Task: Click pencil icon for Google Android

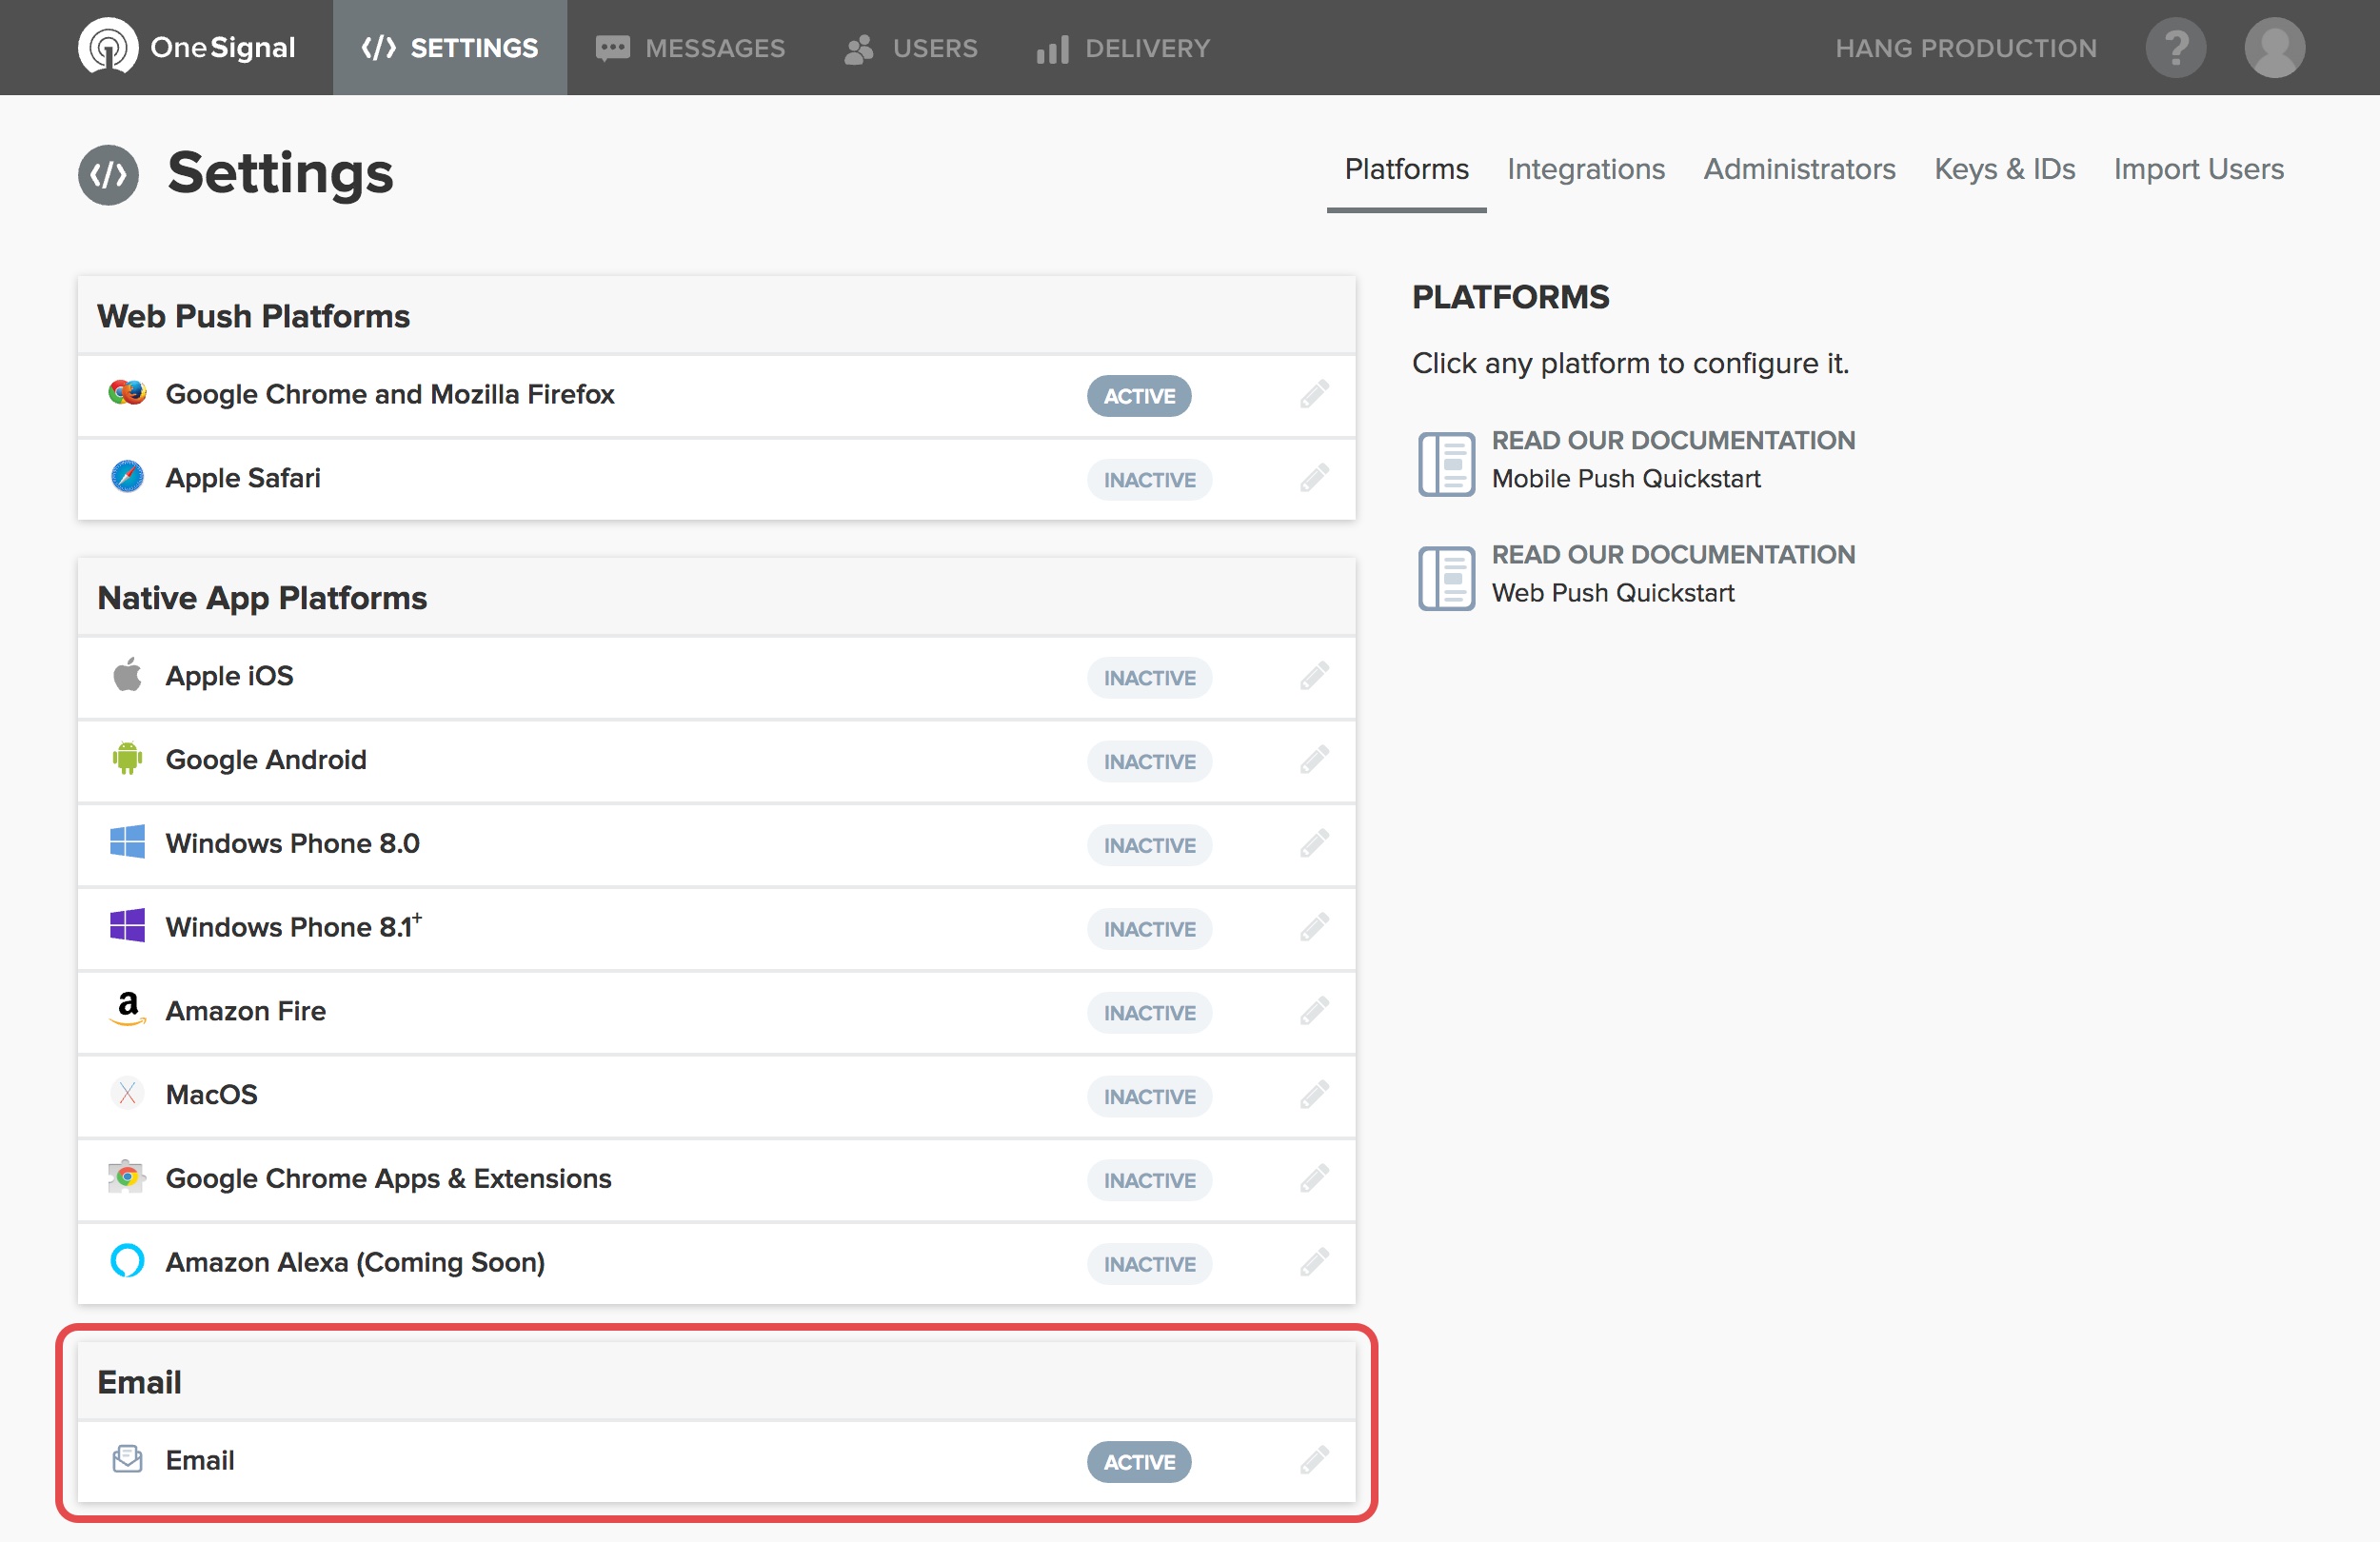Action: tap(1314, 760)
